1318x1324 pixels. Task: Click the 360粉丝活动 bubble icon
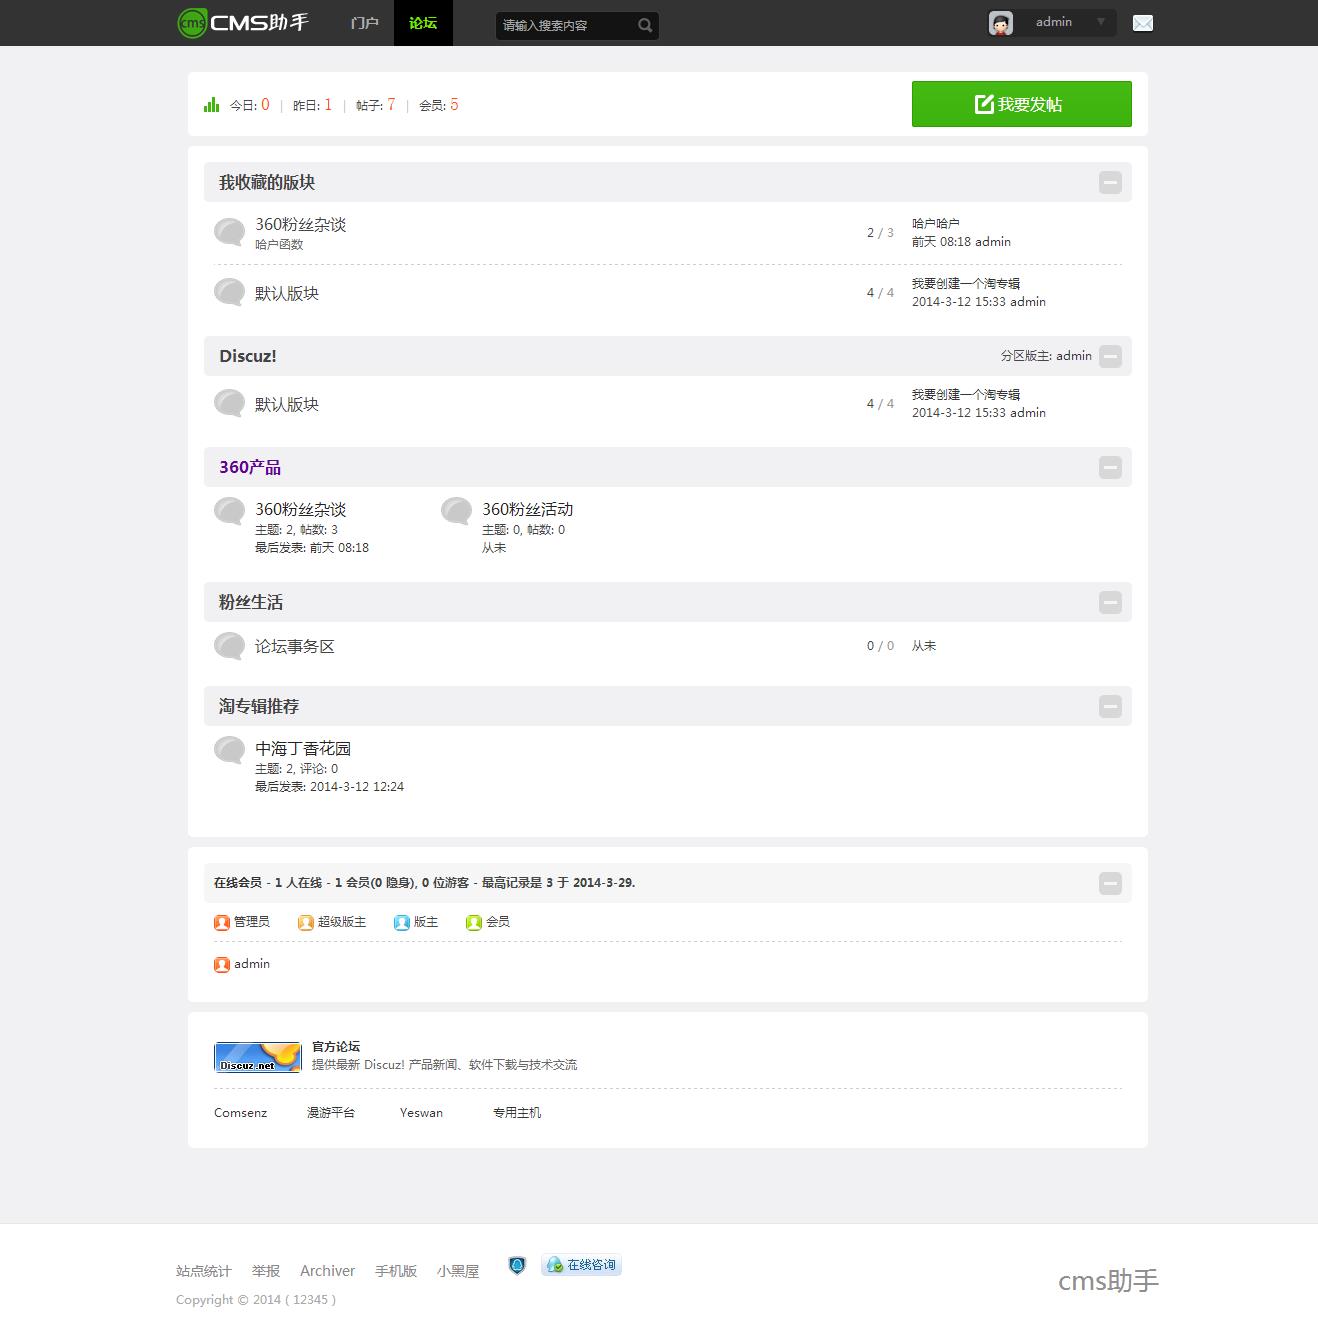pos(457,512)
